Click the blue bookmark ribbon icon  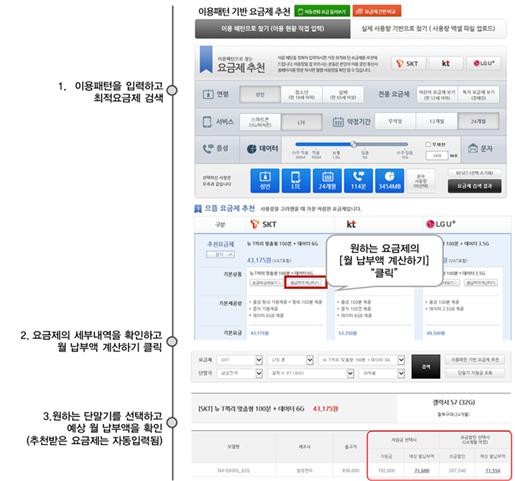point(206,60)
